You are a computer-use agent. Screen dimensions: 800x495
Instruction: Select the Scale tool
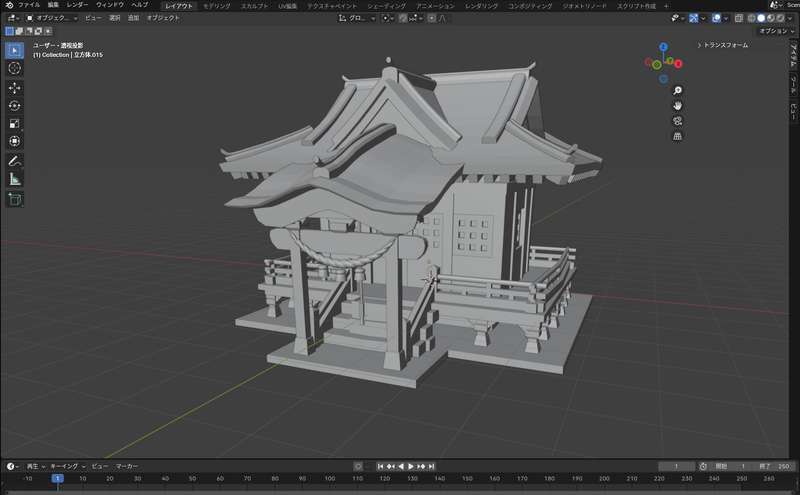(14, 124)
